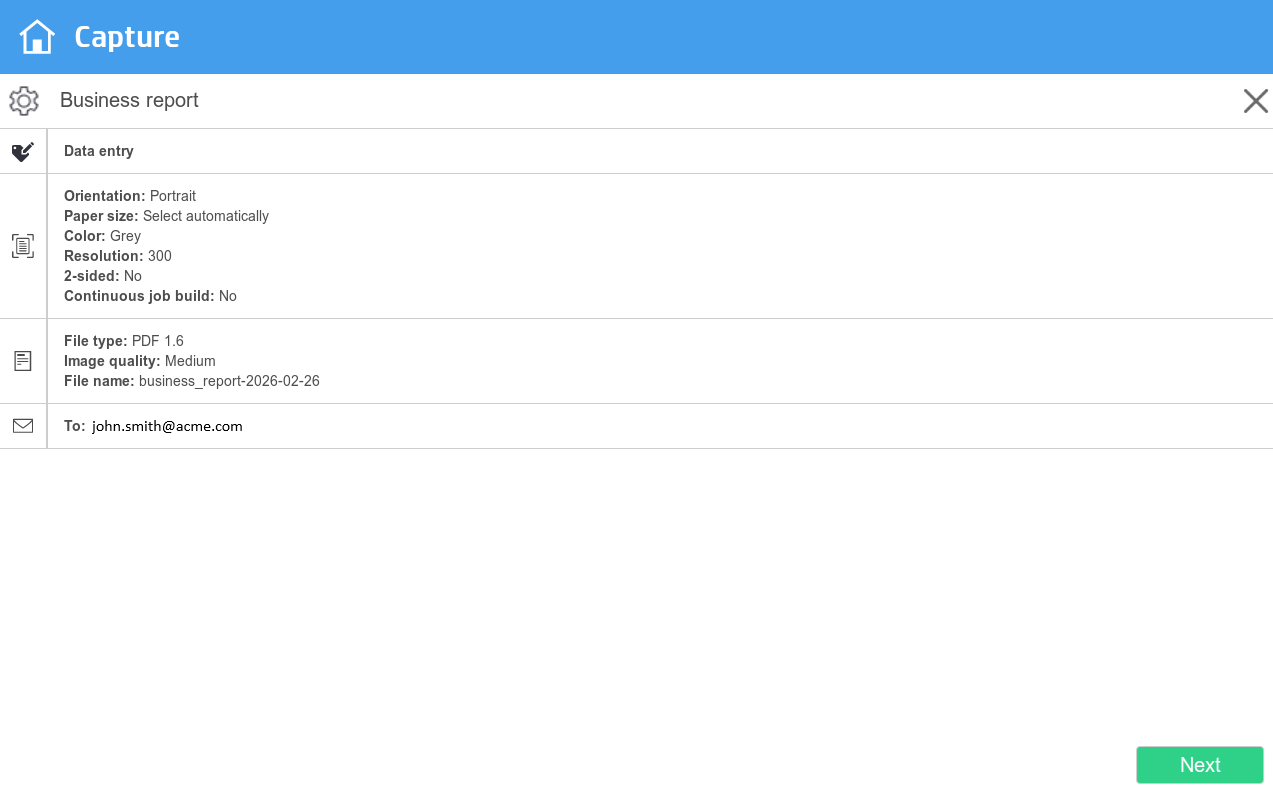
Task: Select the file output settings icon
Action: 23,361
